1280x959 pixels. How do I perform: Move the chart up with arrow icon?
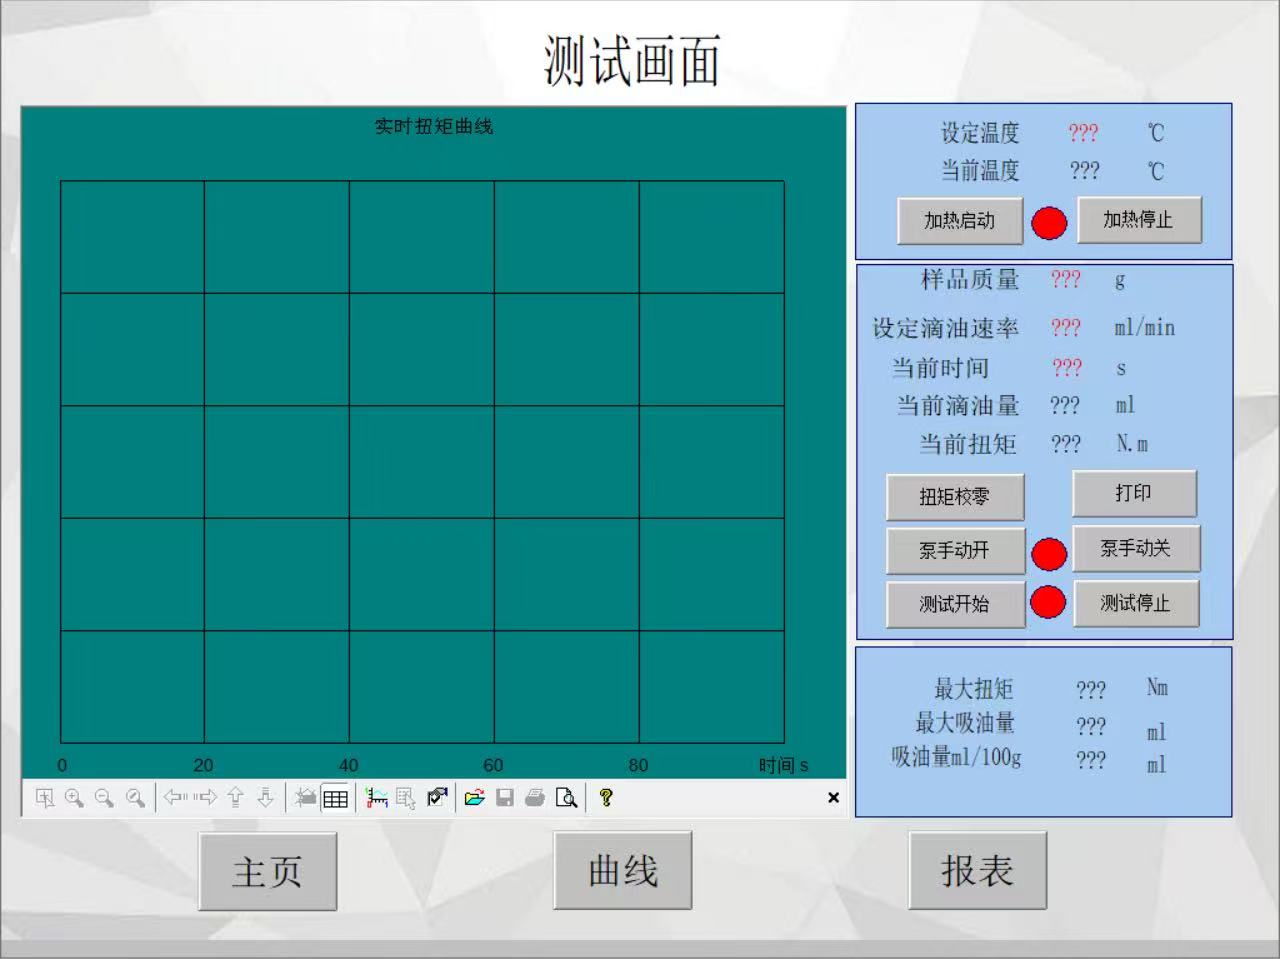tap(235, 798)
